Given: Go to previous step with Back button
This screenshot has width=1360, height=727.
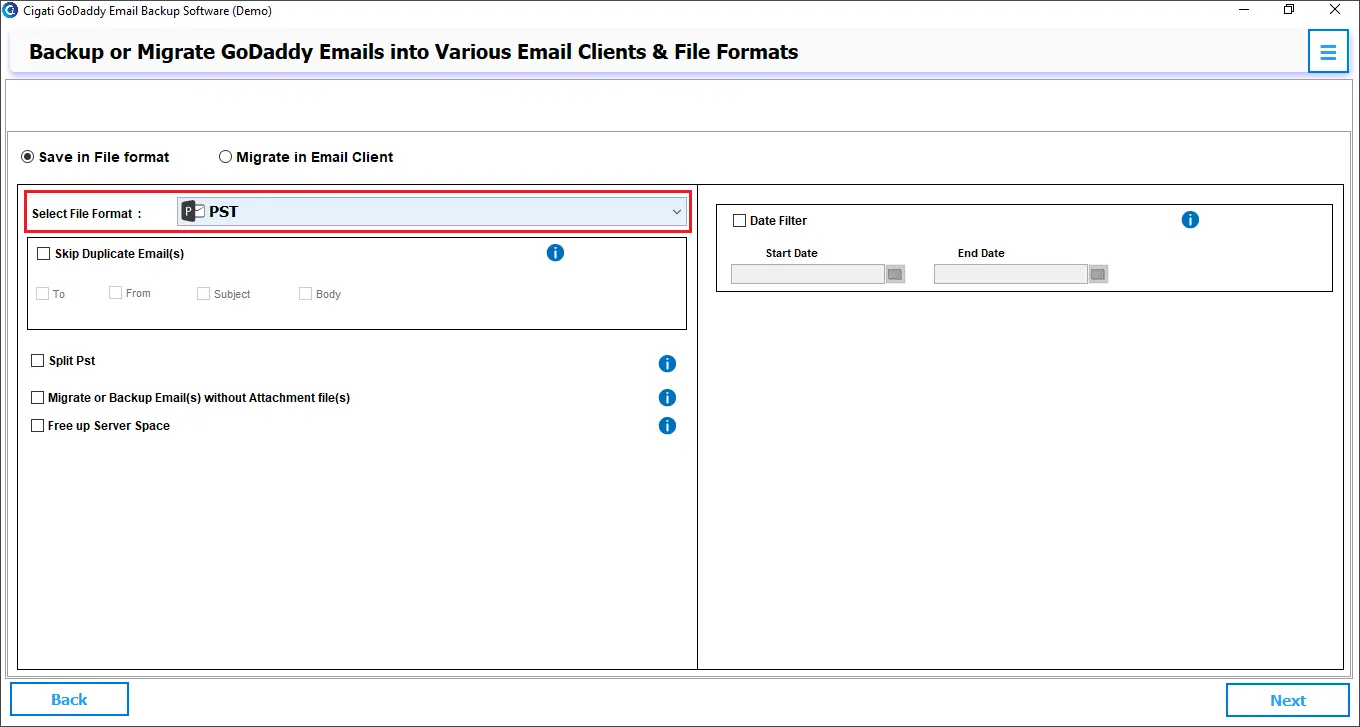Looking at the screenshot, I should [69, 699].
